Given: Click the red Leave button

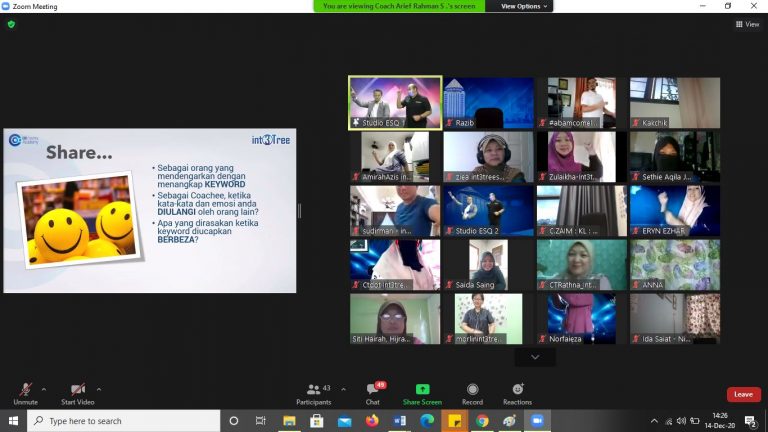Looking at the screenshot, I should [743, 394].
